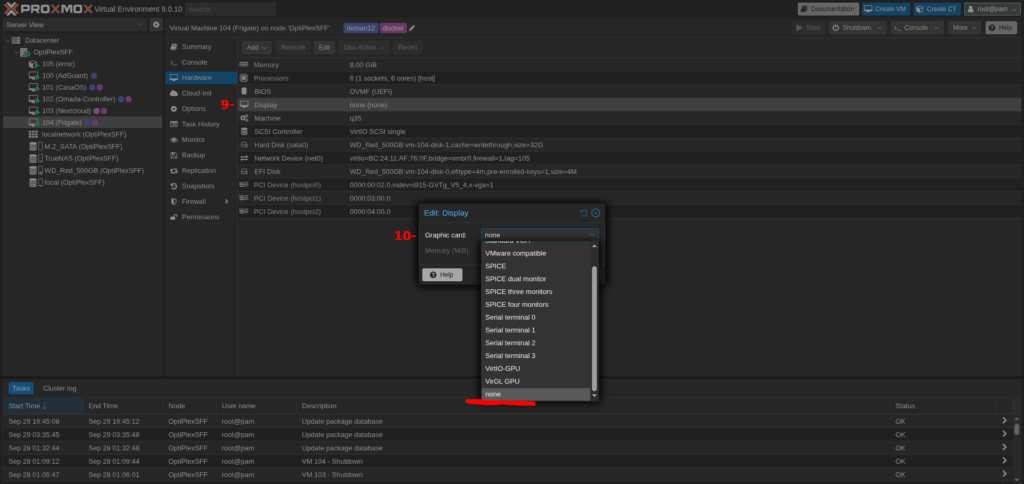Click the reset icon in Edit: Display dialog

pyautogui.click(x=584, y=213)
